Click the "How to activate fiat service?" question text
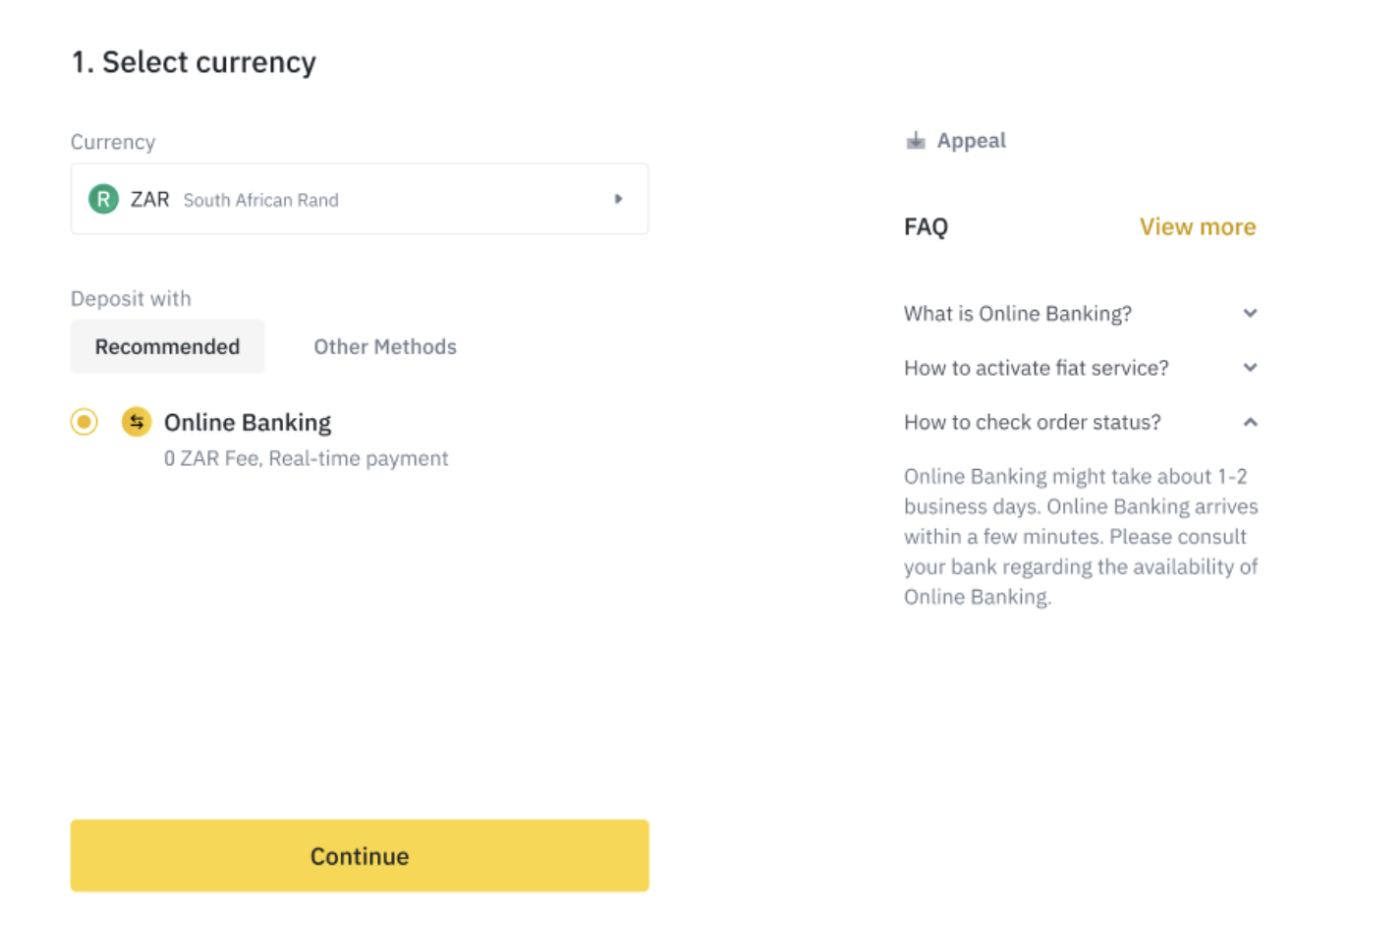 [1035, 368]
